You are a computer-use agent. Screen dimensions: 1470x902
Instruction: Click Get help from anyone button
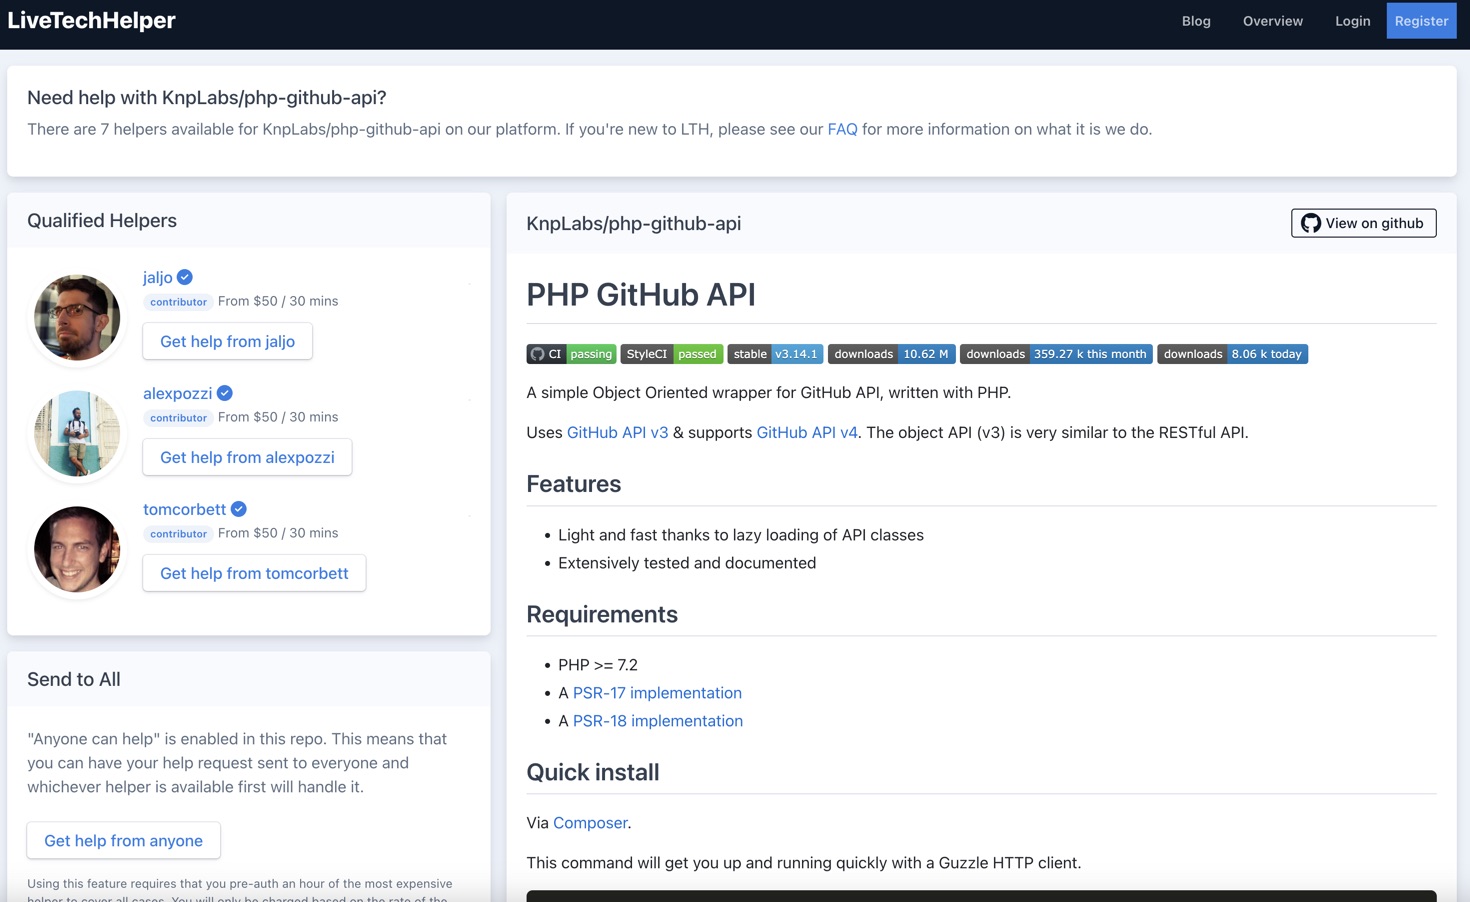click(123, 841)
